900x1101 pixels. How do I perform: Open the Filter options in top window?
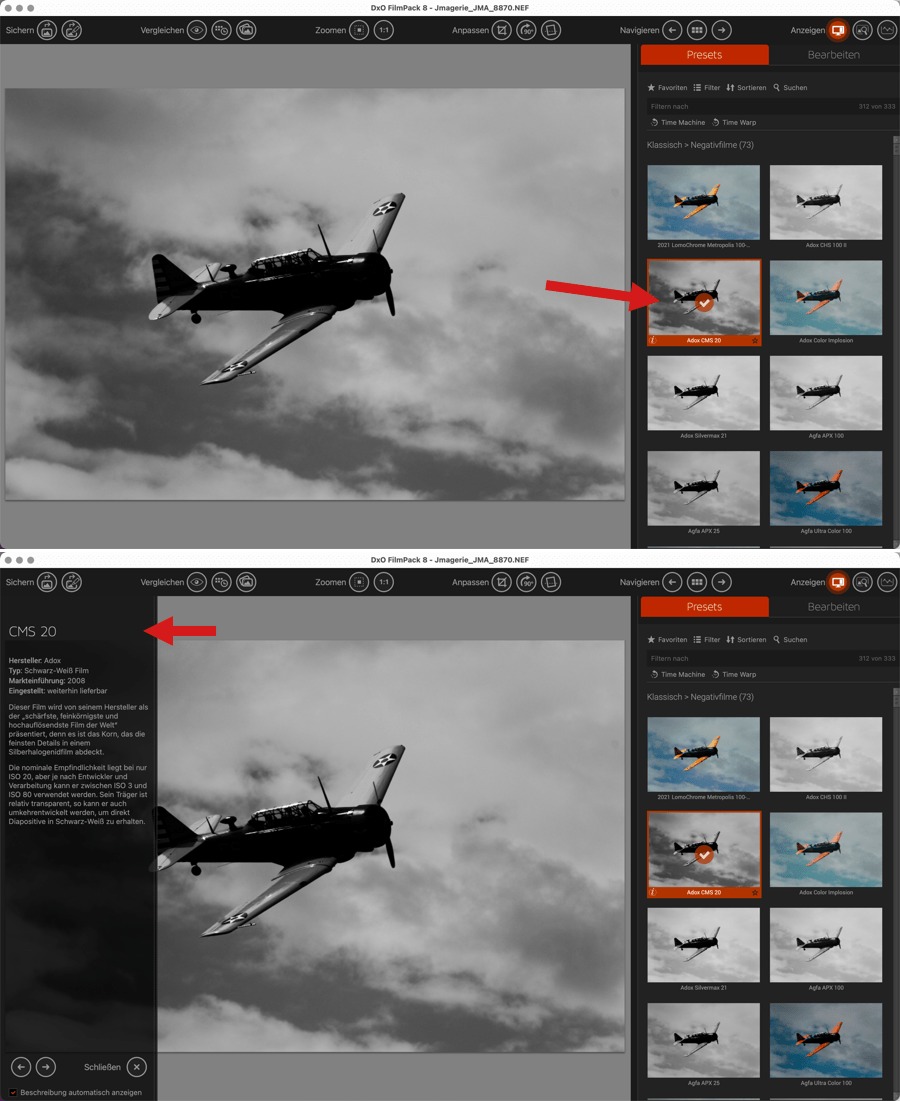[x=706, y=88]
